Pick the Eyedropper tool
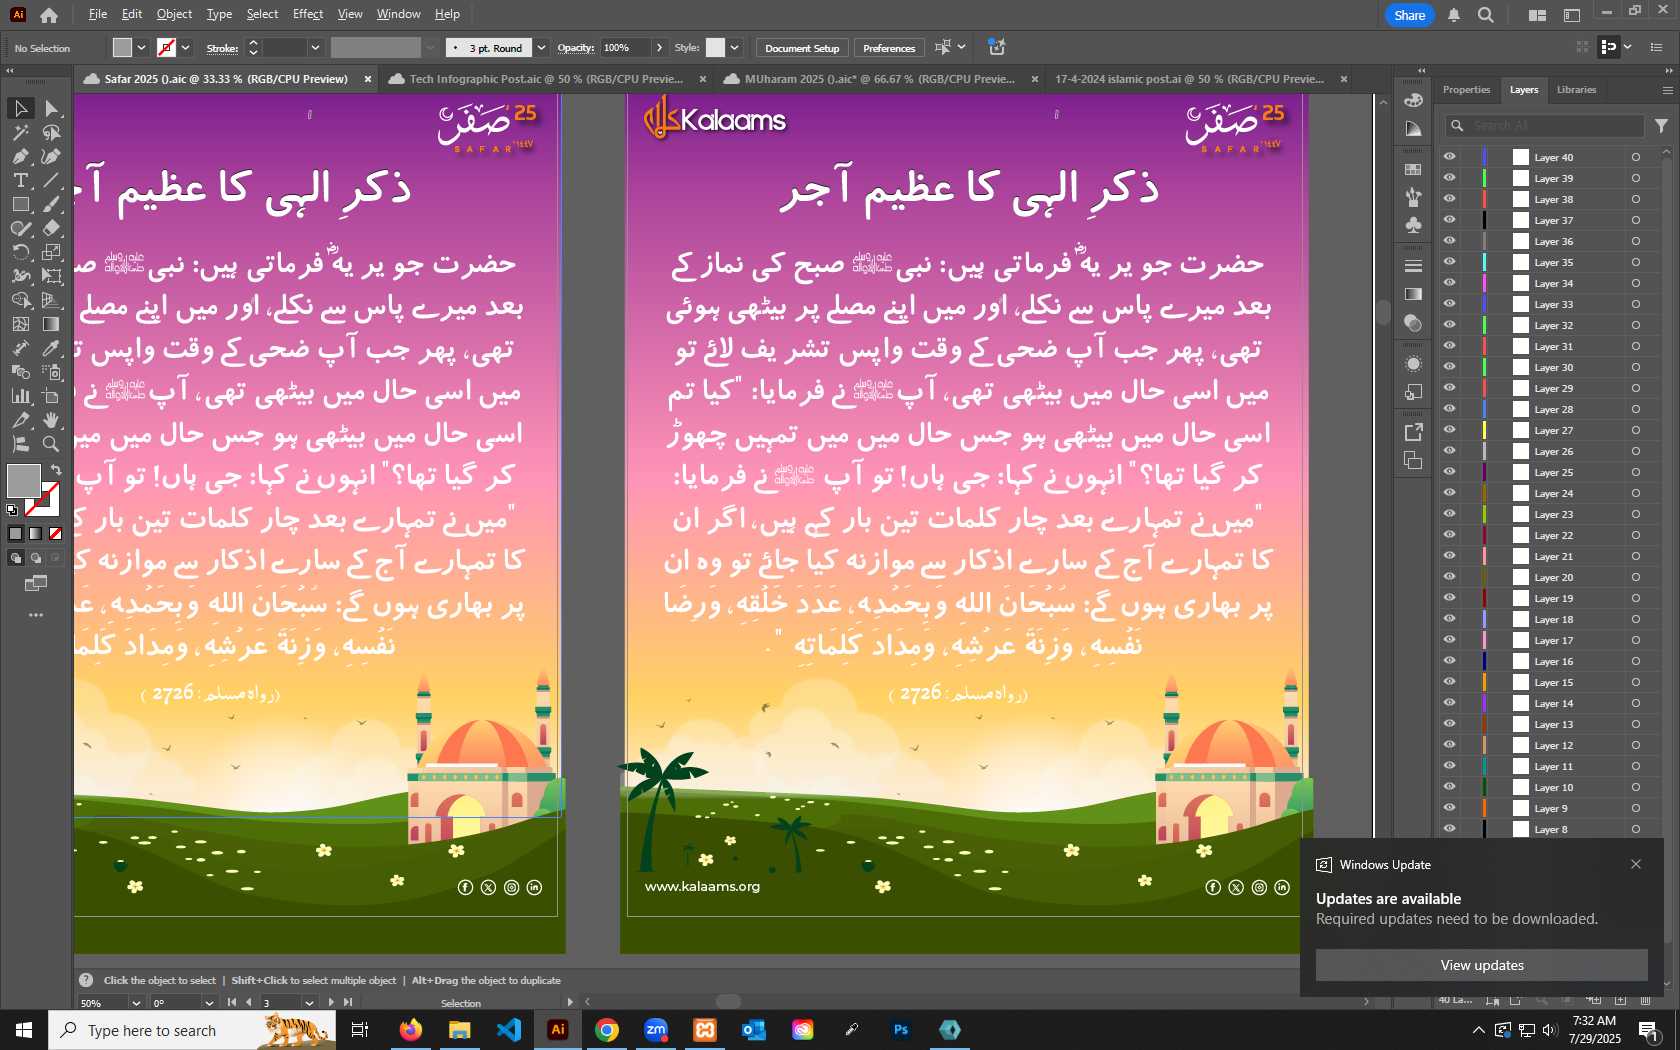Image resolution: width=1680 pixels, height=1050 pixels. pos(52,348)
